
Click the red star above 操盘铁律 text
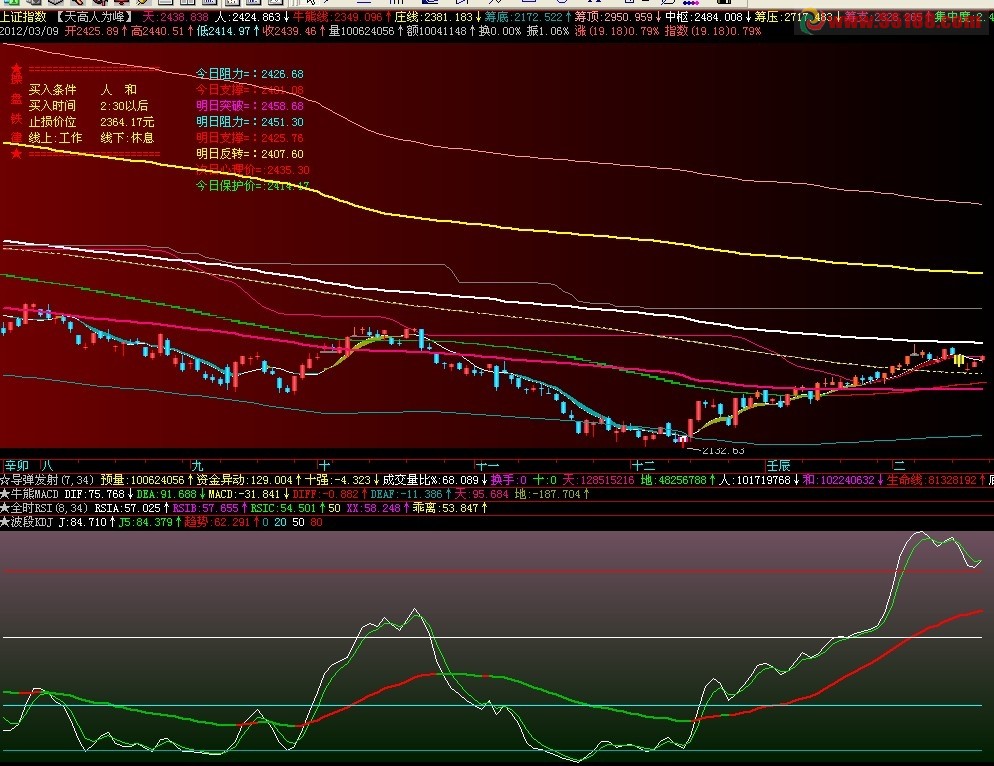[x=16, y=66]
